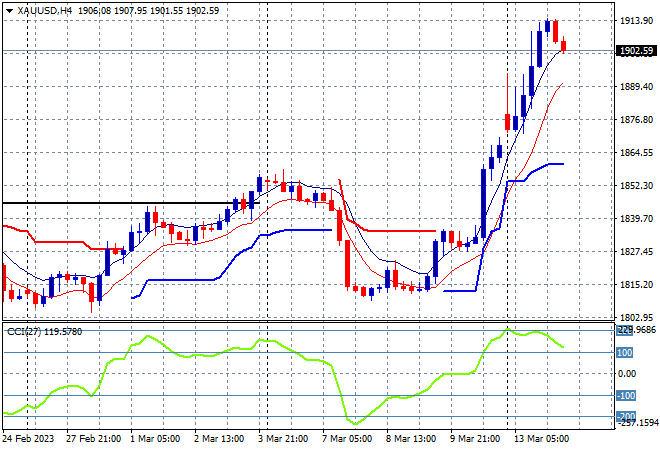Select the XAUUSD,H4 symbol title text
This screenshot has width=660, height=450.
click(45, 11)
